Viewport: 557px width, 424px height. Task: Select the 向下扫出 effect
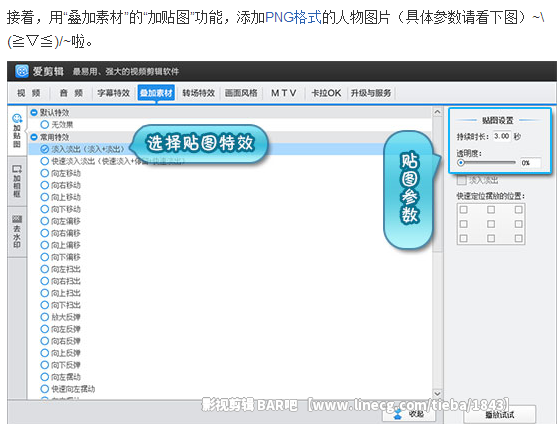pos(44,305)
